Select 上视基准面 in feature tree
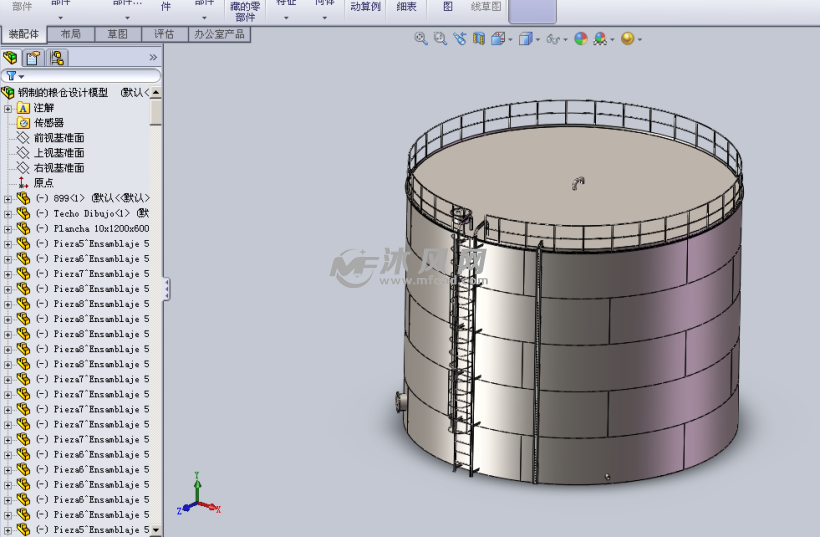This screenshot has width=820, height=537. [x=59, y=153]
